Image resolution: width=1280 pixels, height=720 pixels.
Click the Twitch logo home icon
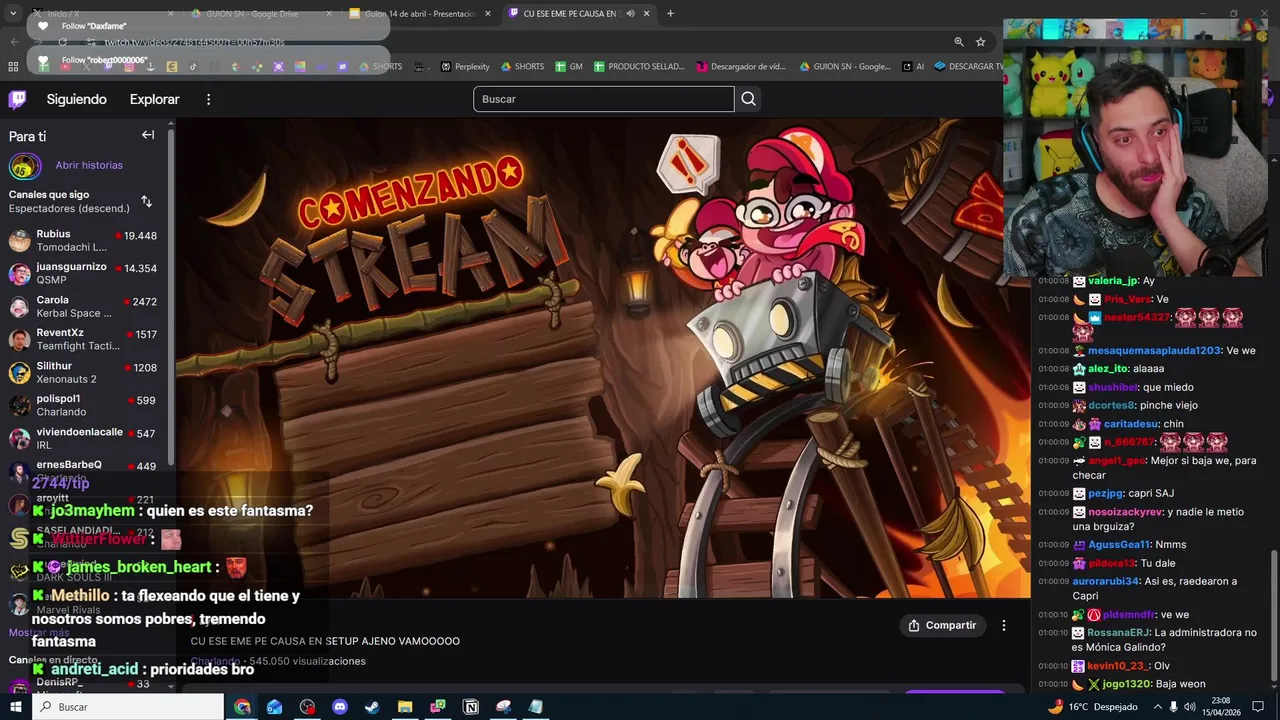click(x=17, y=99)
